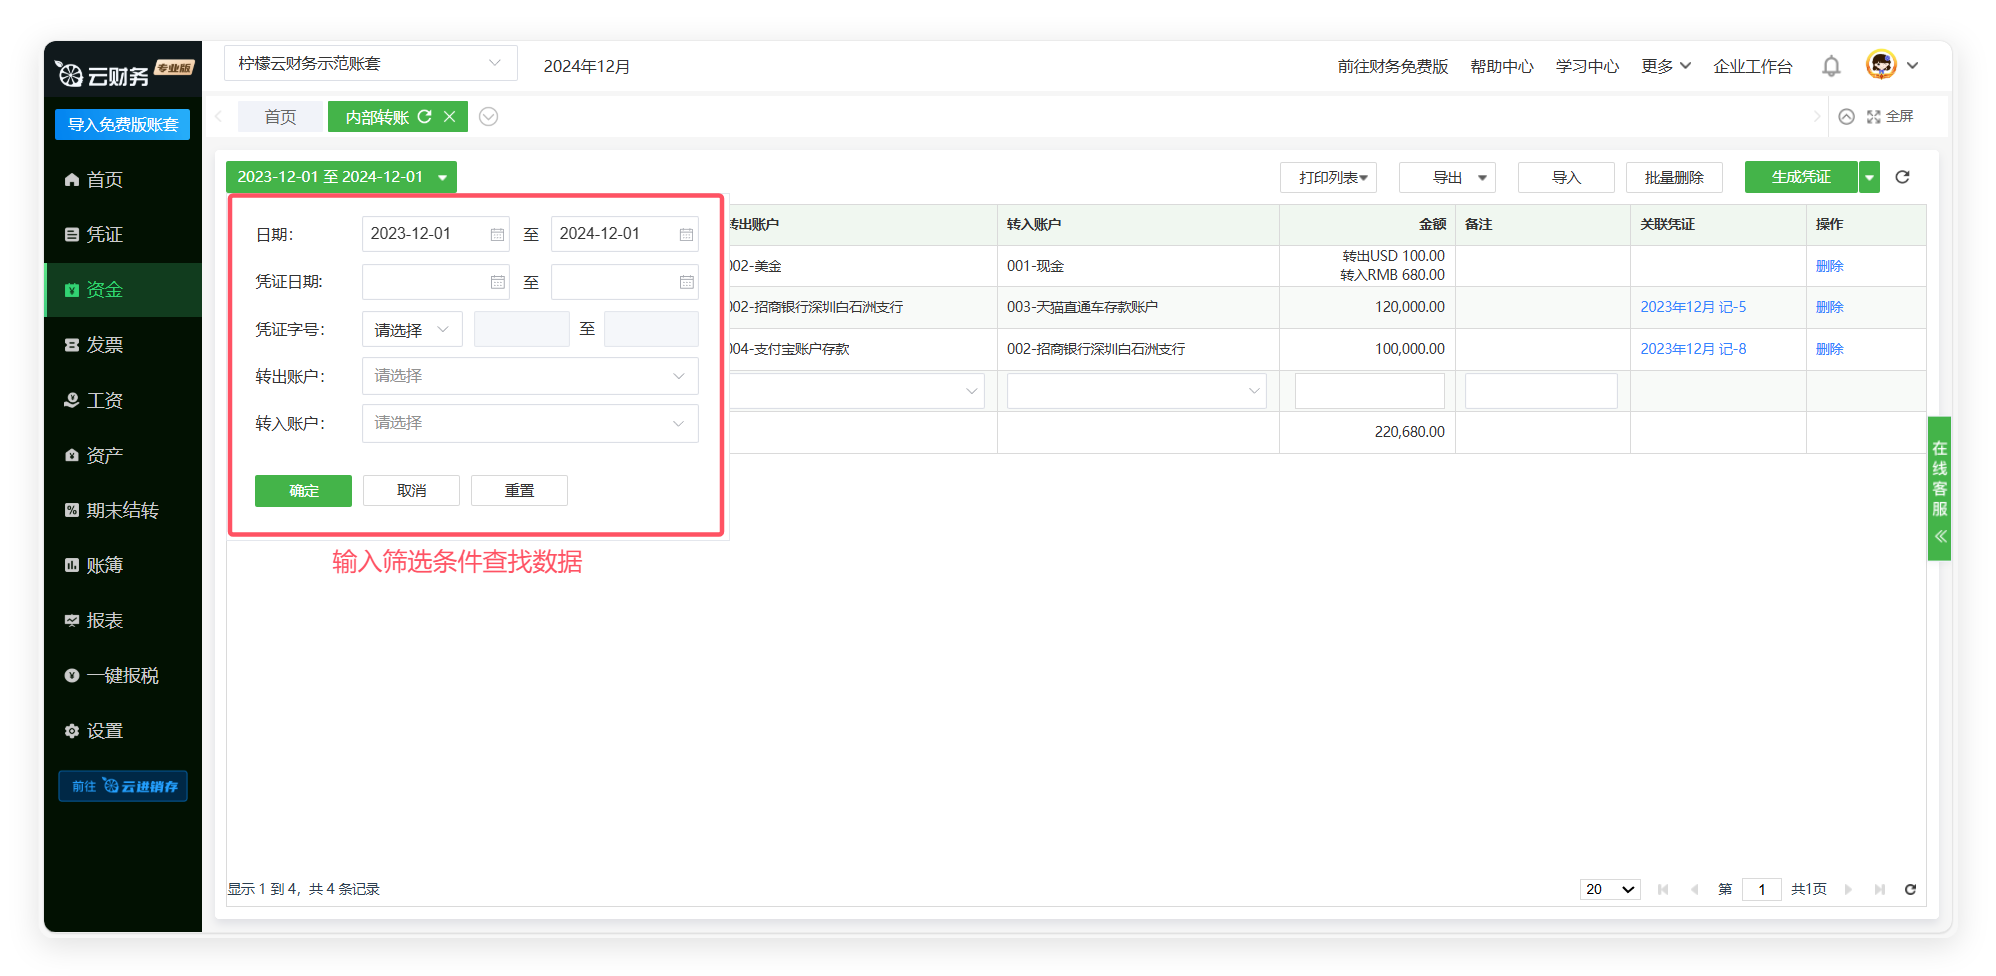Switch to the 首页 tab
Image resolution: width=1996 pixels, height=976 pixels.
click(280, 117)
